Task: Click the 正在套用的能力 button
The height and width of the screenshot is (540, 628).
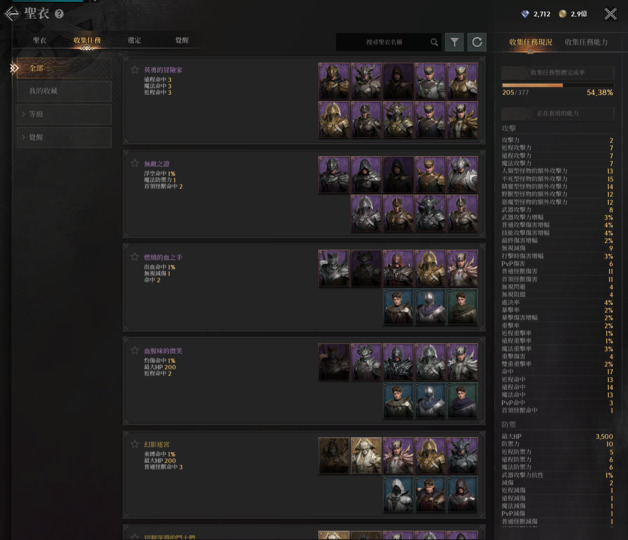Action: (x=557, y=114)
